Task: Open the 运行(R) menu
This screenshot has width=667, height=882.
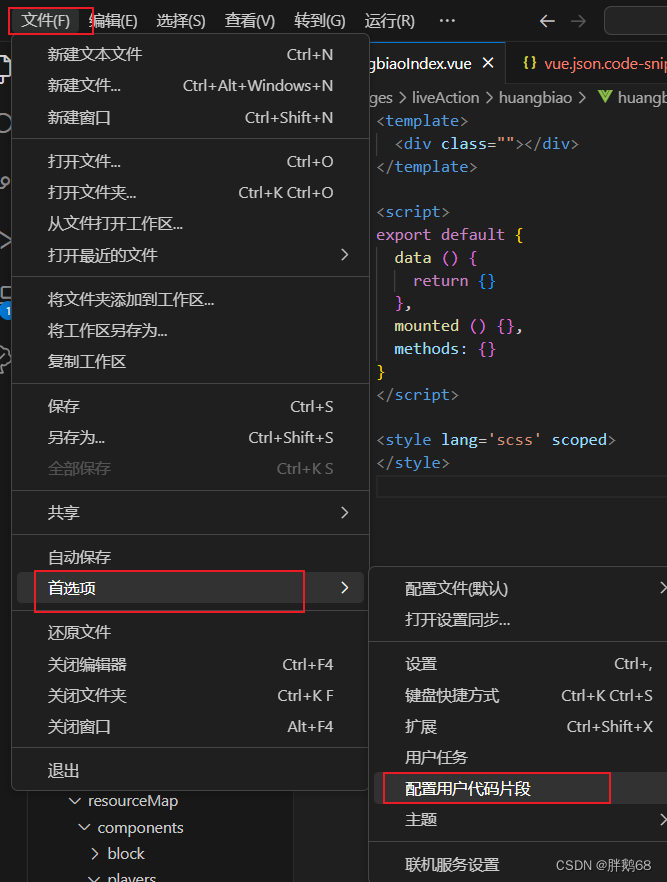Action: coord(389,21)
